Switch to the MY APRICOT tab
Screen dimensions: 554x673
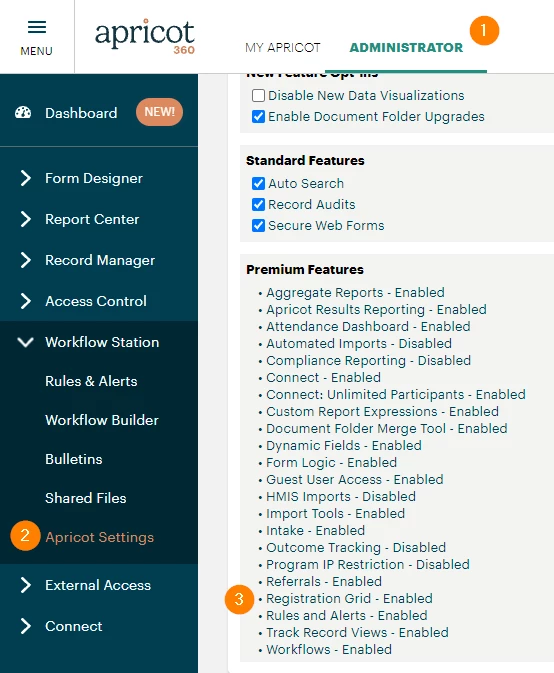pyautogui.click(x=283, y=47)
